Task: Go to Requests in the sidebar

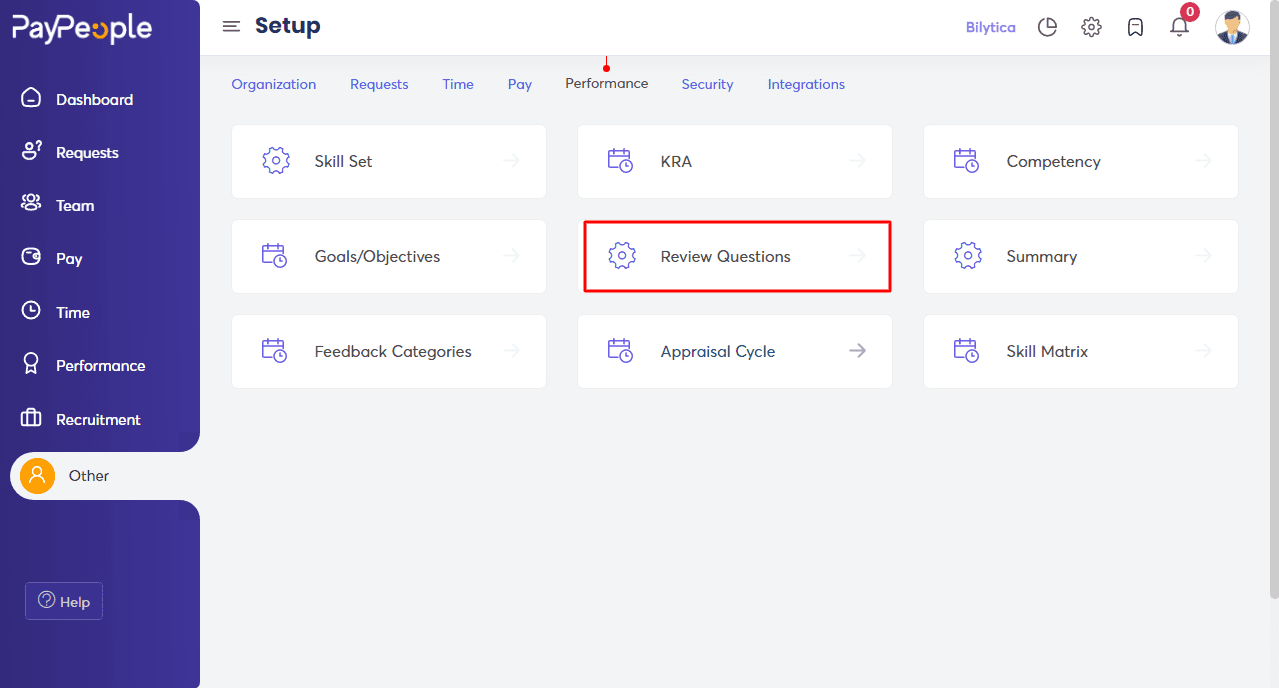Action: (87, 152)
